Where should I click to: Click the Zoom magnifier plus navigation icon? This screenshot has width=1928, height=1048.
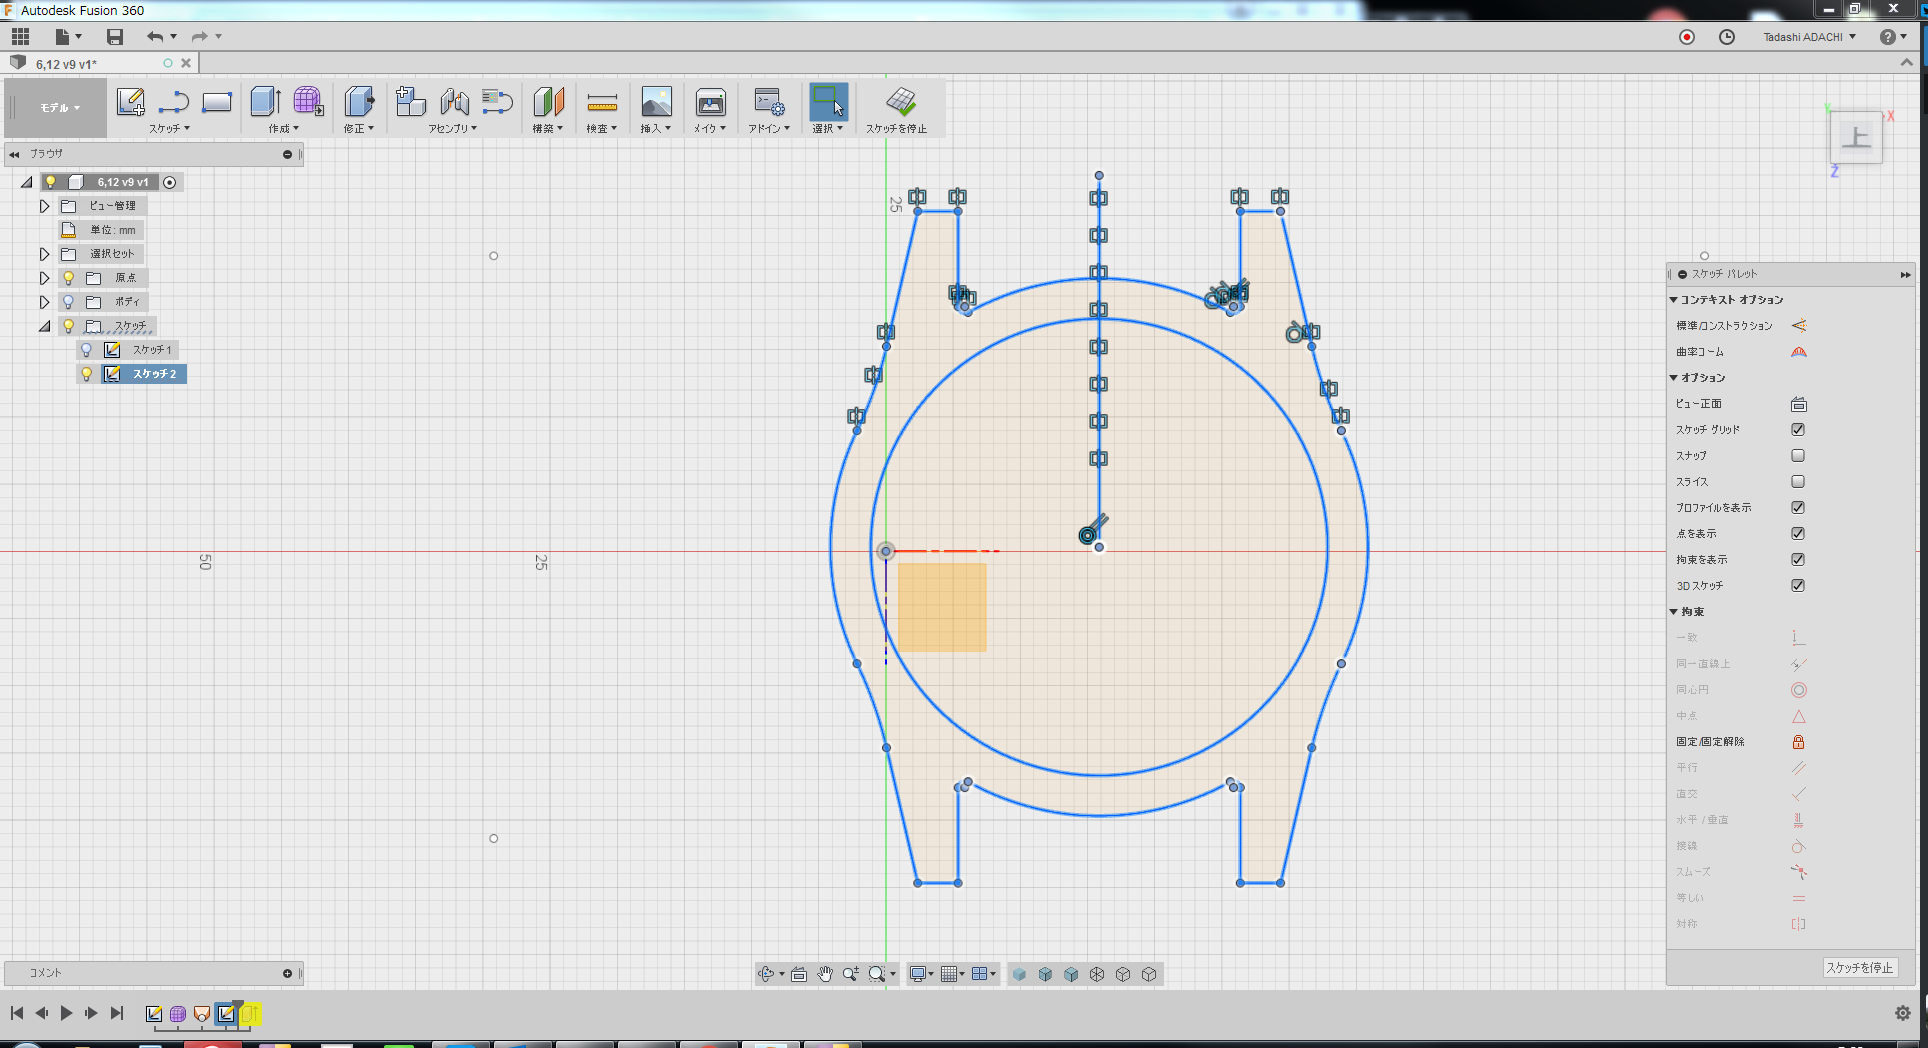click(851, 974)
